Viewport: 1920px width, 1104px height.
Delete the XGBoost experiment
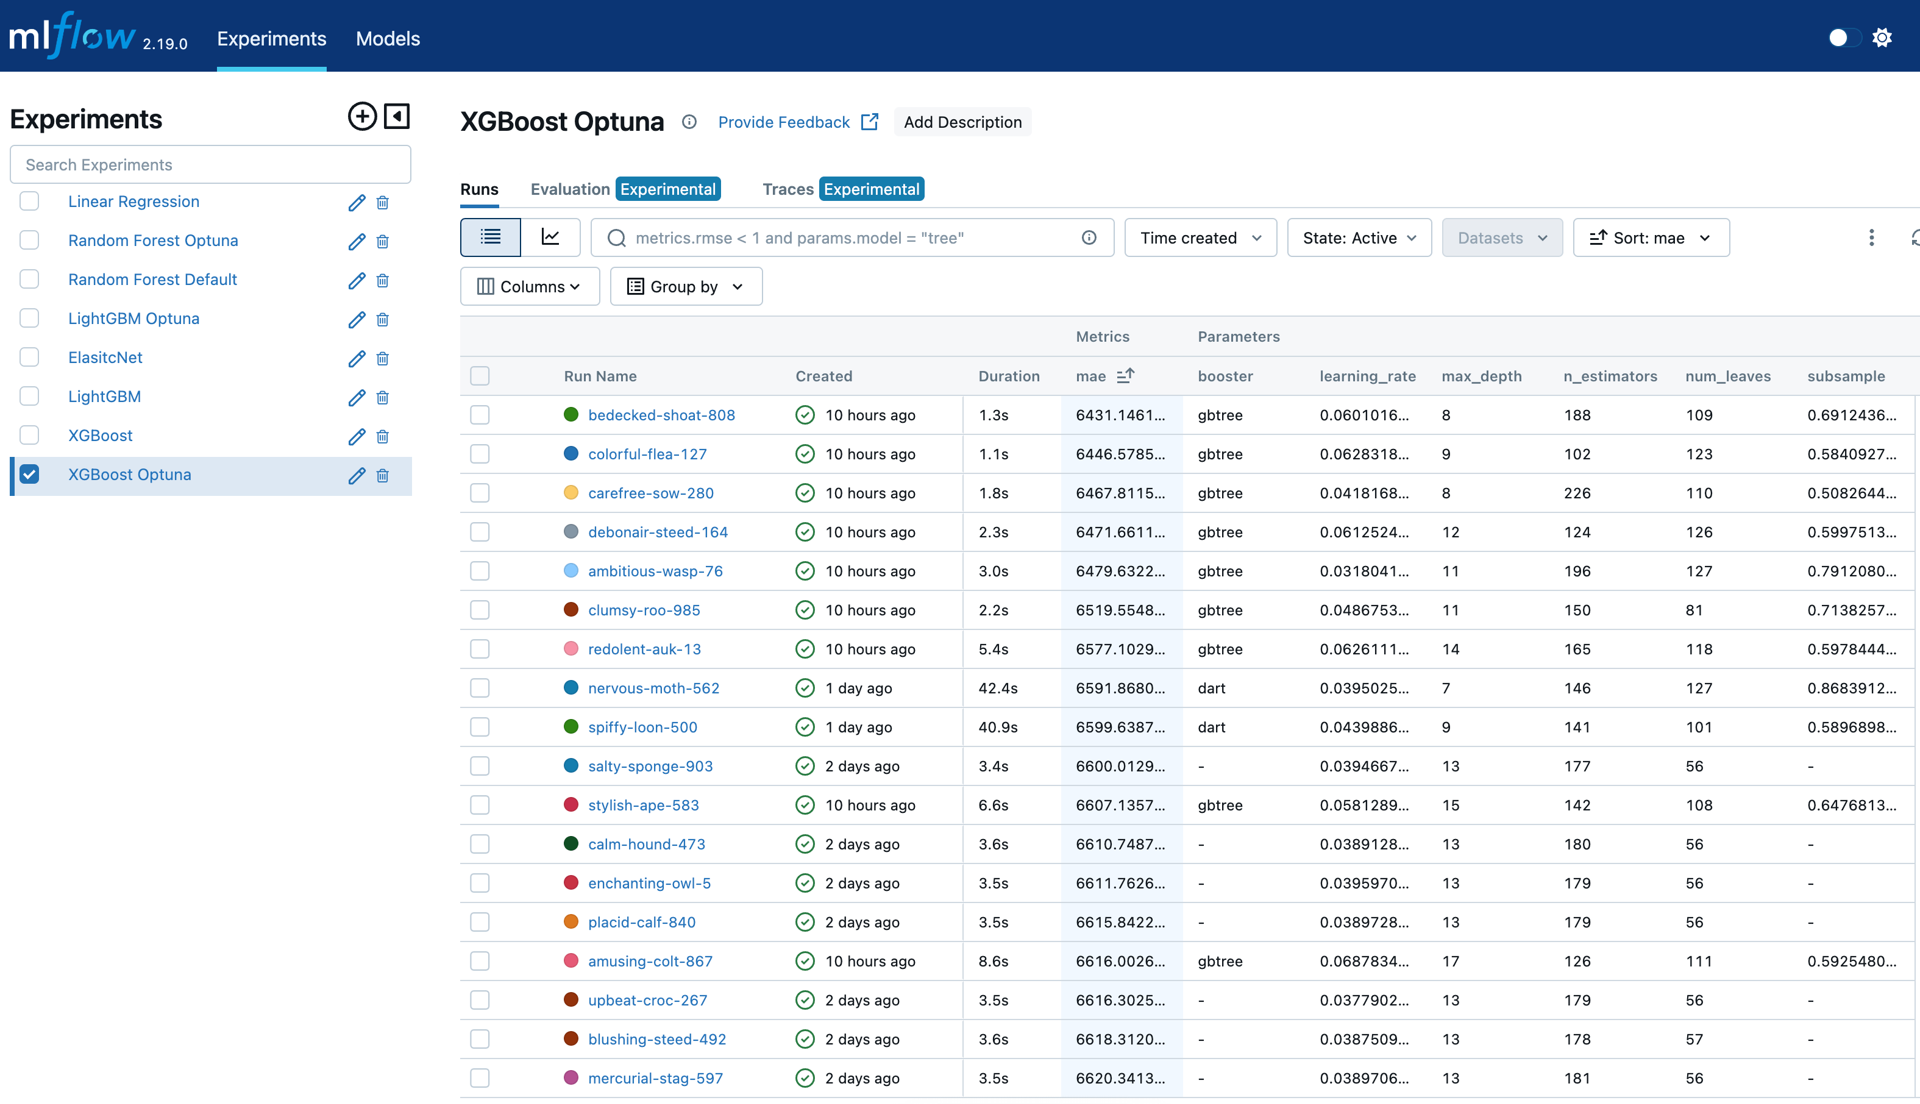coord(382,436)
